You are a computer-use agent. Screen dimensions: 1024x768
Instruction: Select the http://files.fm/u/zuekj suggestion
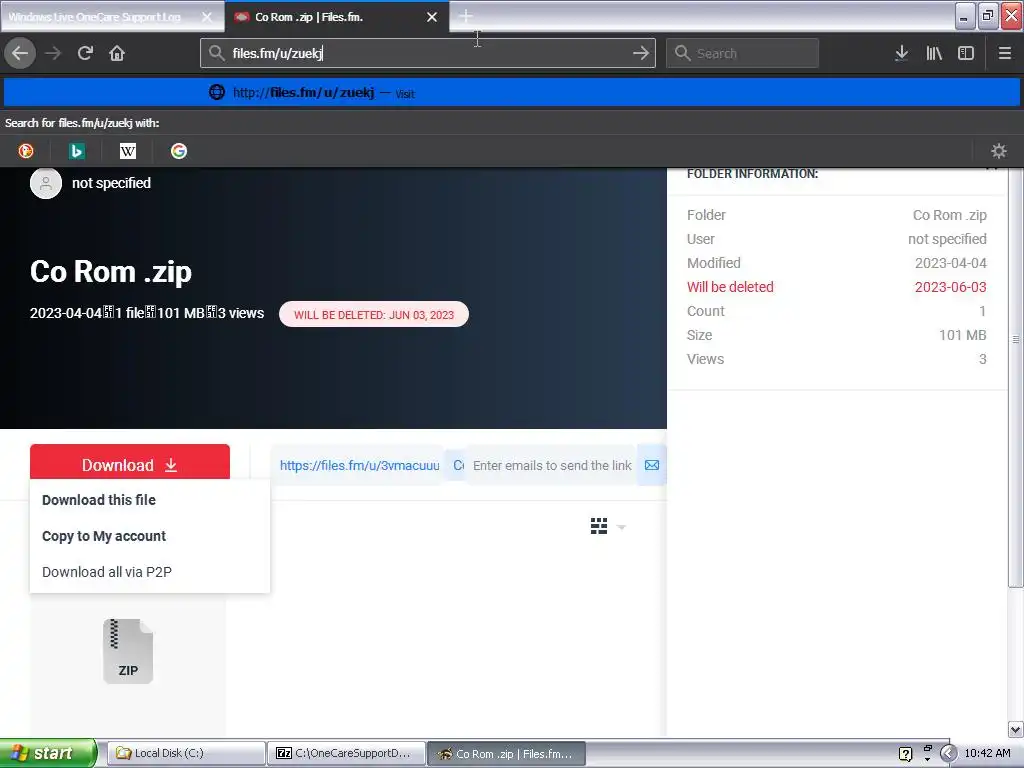pyautogui.click(x=512, y=93)
